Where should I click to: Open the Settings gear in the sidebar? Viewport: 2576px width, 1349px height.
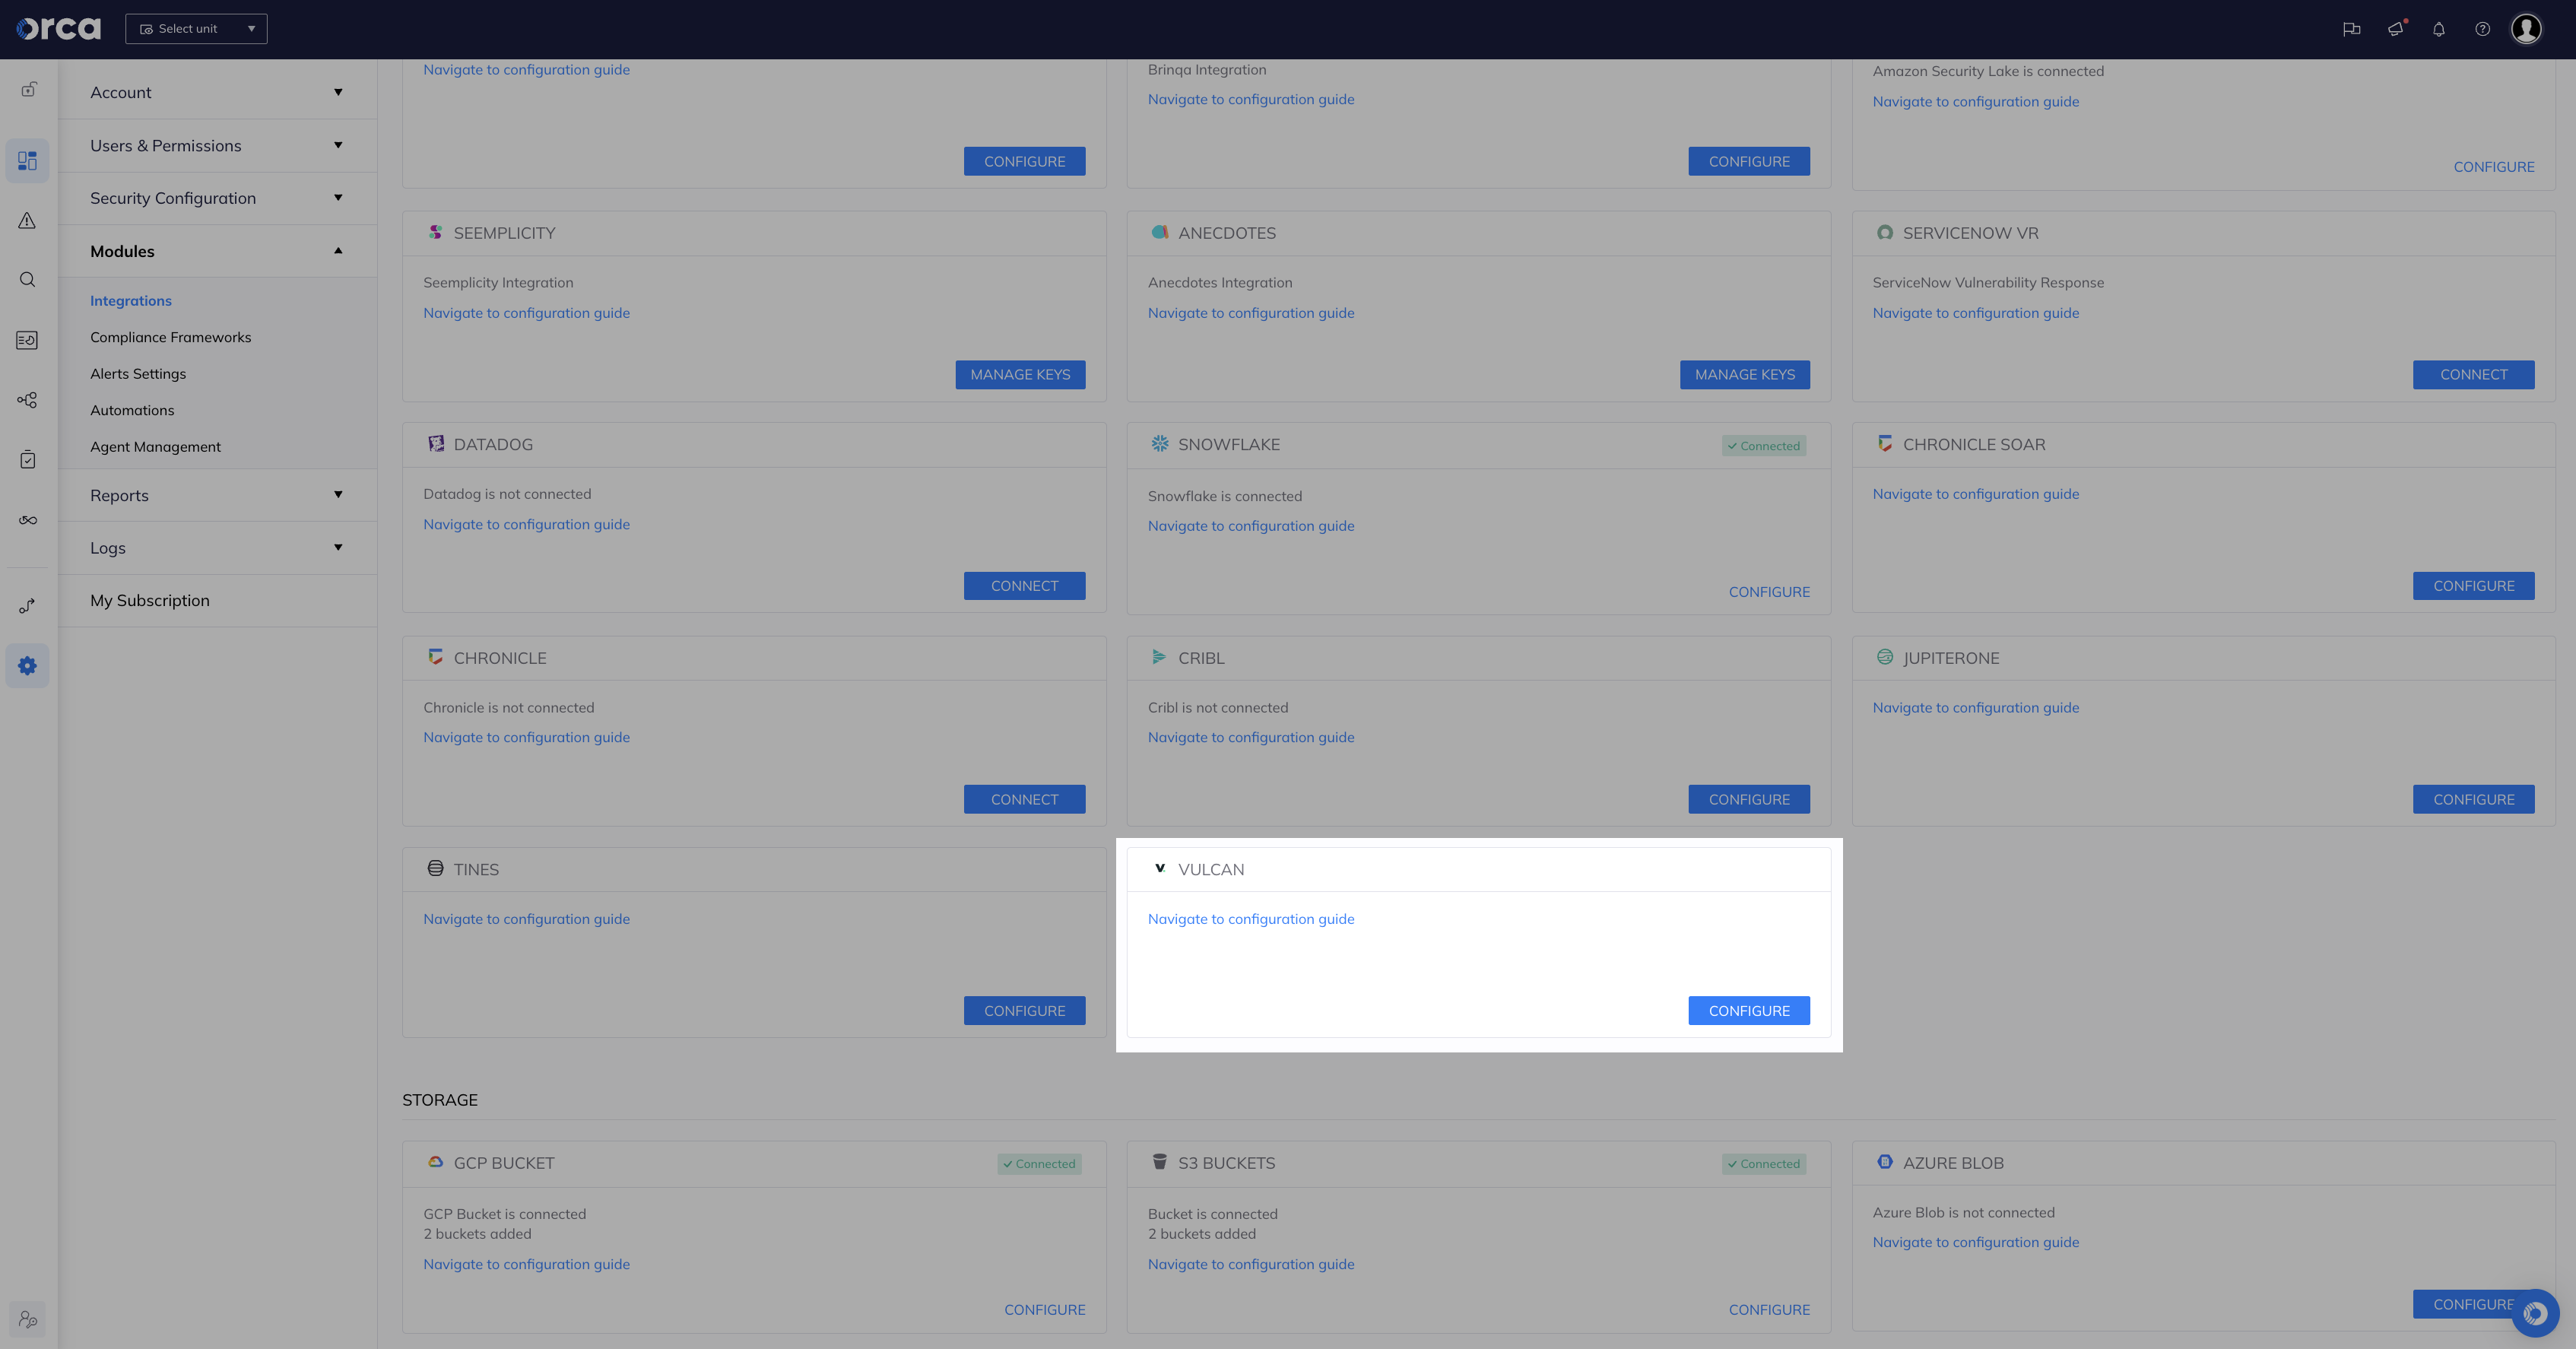[x=27, y=665]
